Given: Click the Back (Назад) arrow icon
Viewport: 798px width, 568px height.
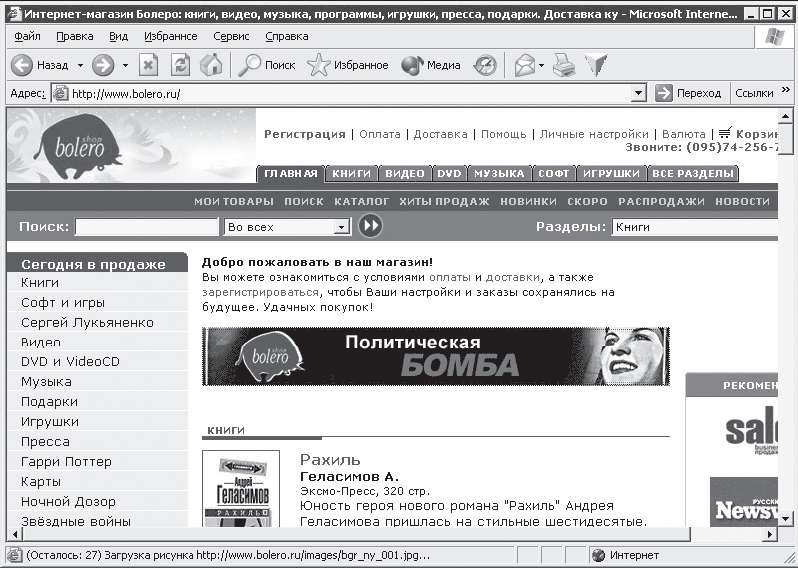Looking at the screenshot, I should 22,65.
